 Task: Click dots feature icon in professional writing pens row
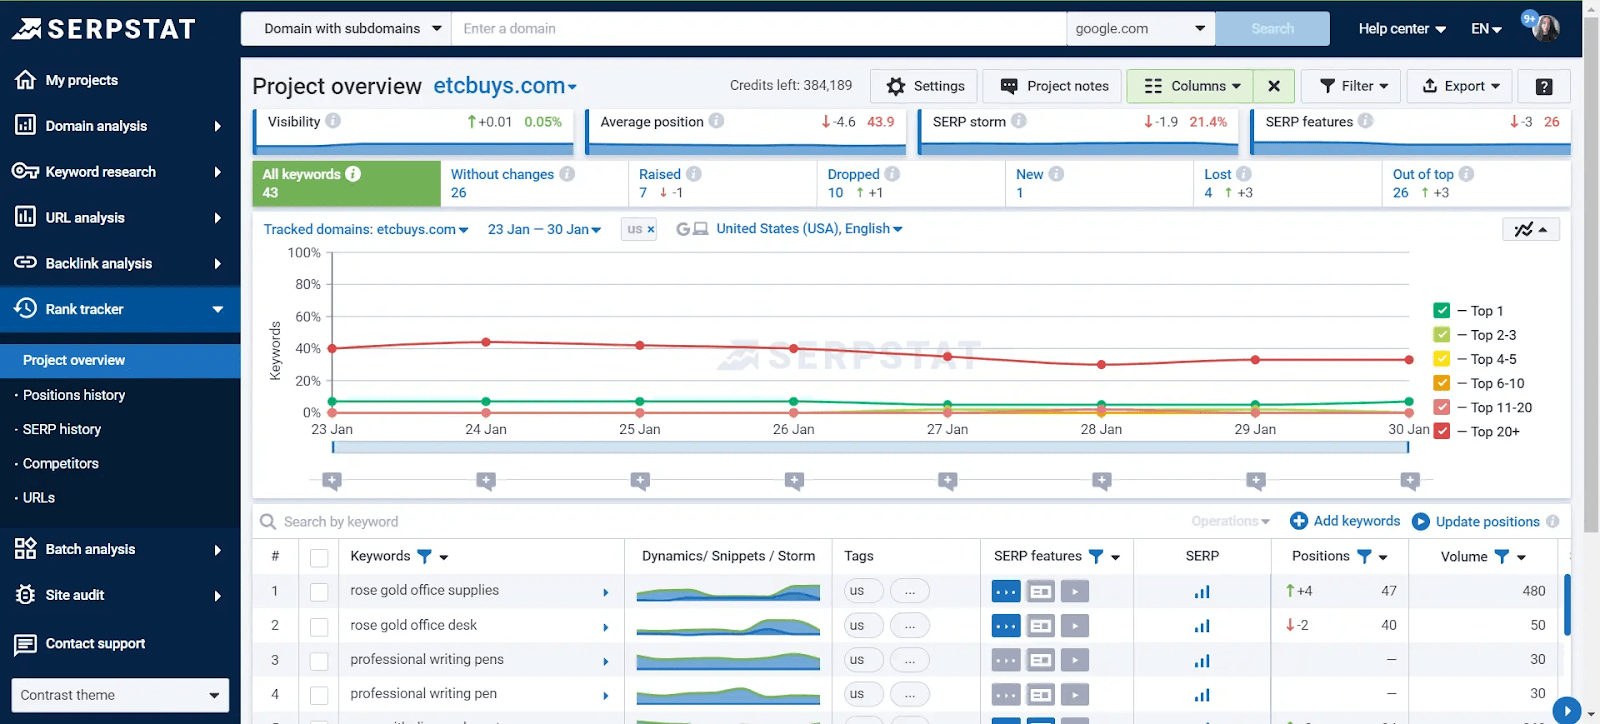click(1006, 660)
